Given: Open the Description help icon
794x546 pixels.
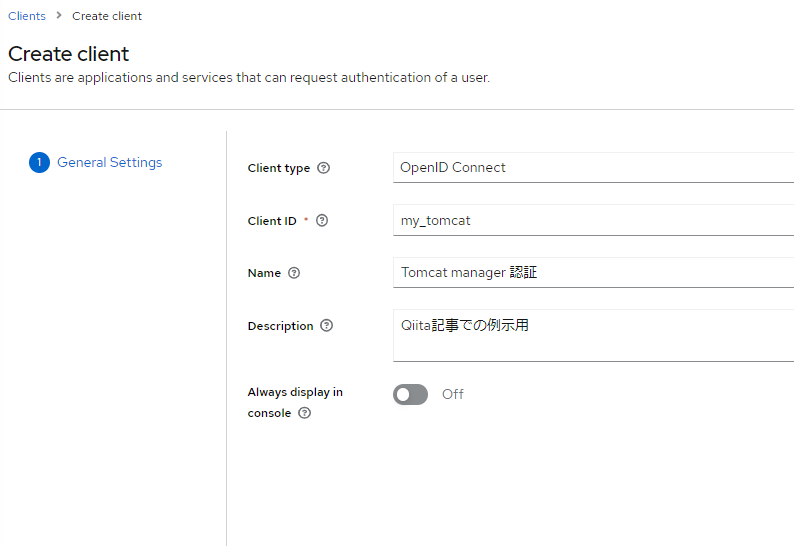Looking at the screenshot, I should (327, 326).
